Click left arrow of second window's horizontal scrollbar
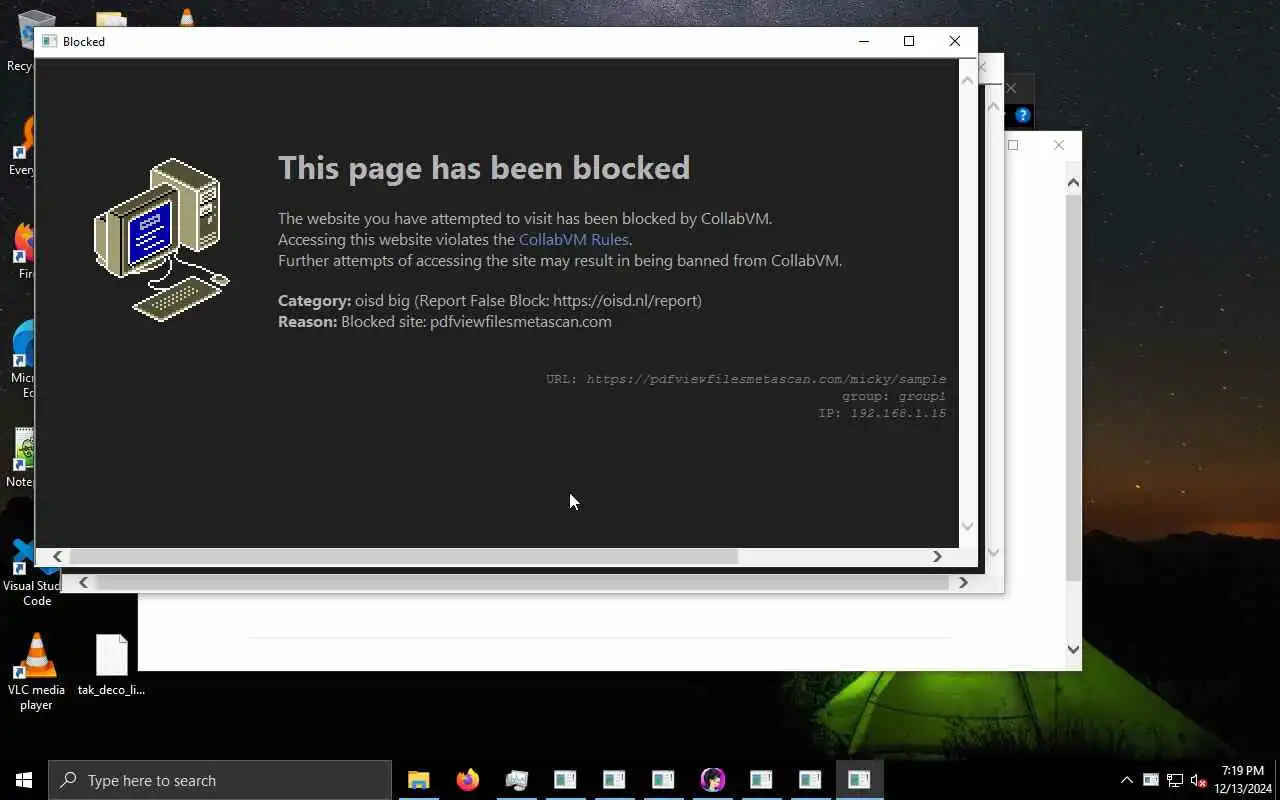 (83, 582)
